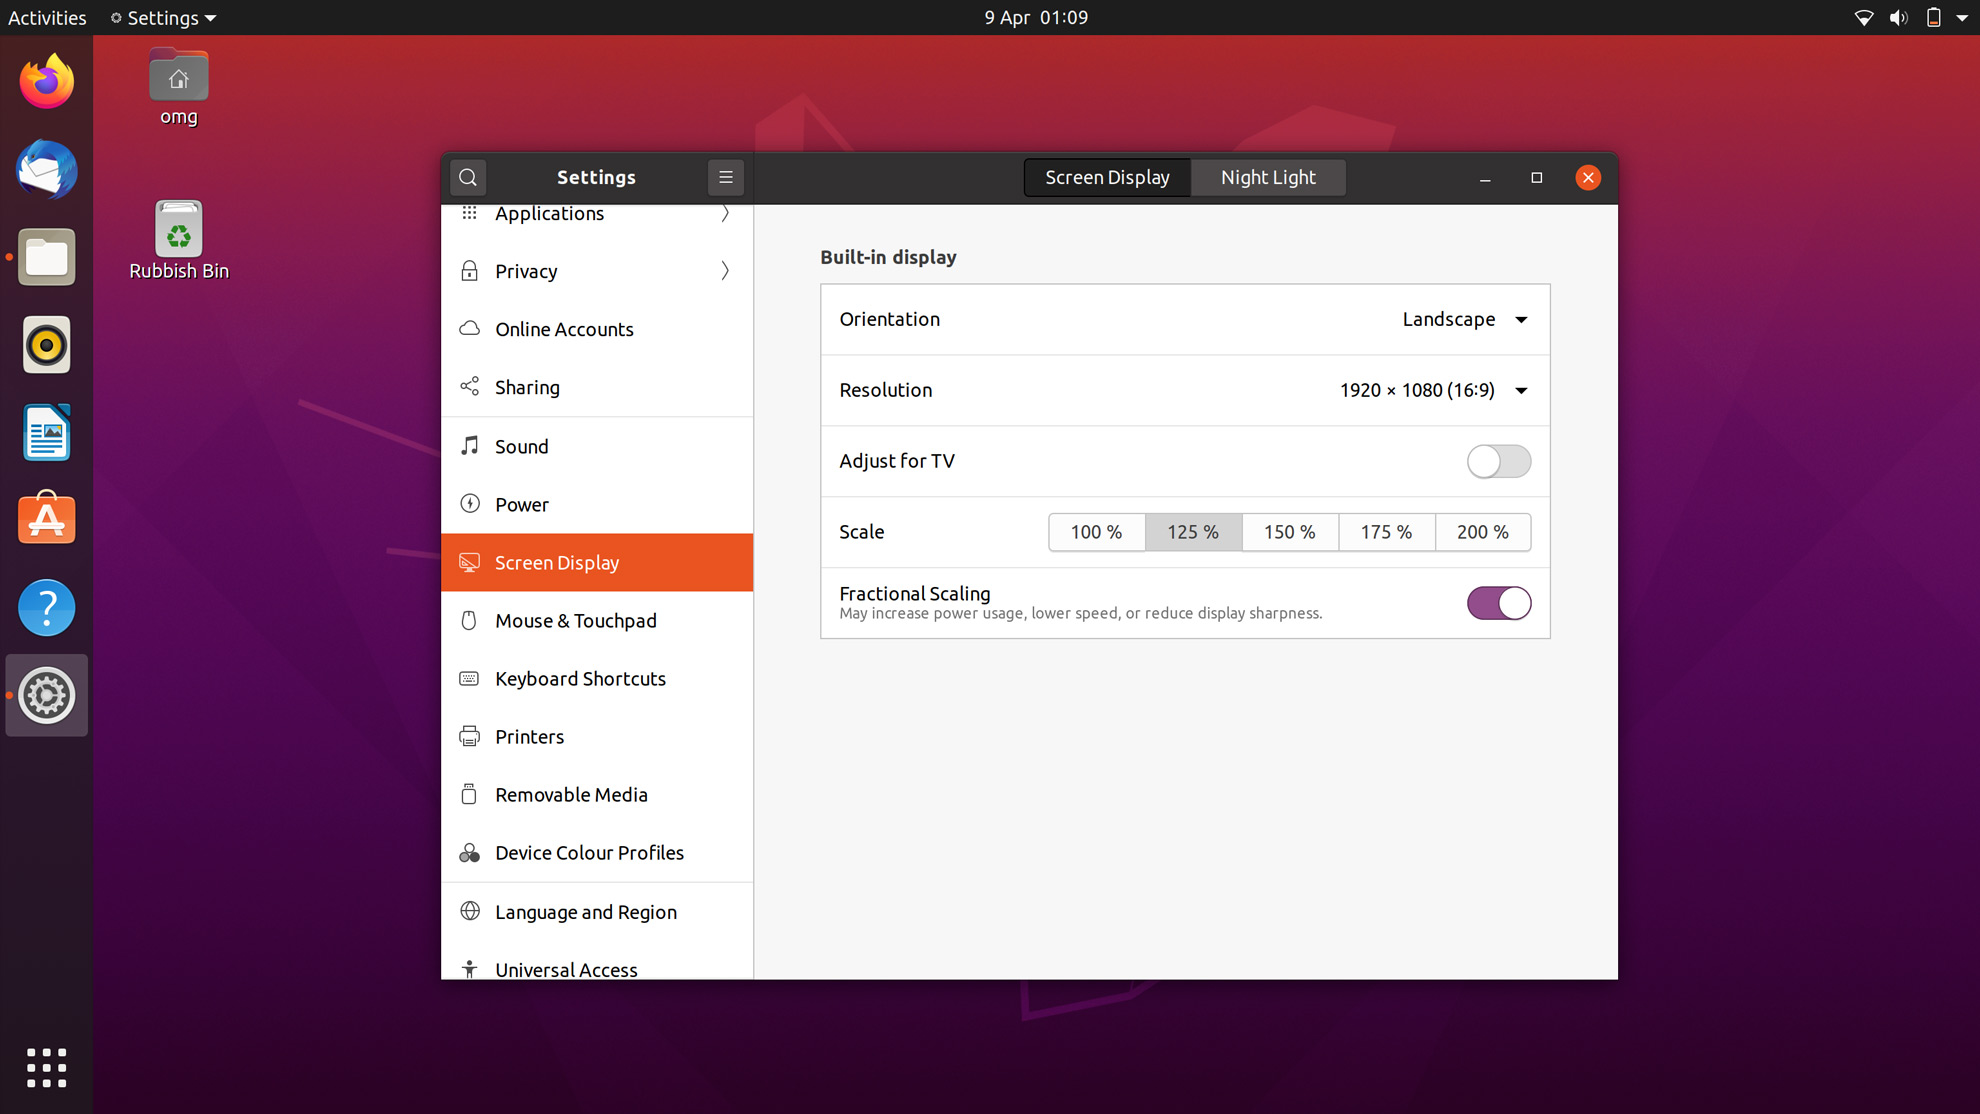1980x1114 pixels.
Task: Open the Files manager dock icon
Action: point(46,258)
